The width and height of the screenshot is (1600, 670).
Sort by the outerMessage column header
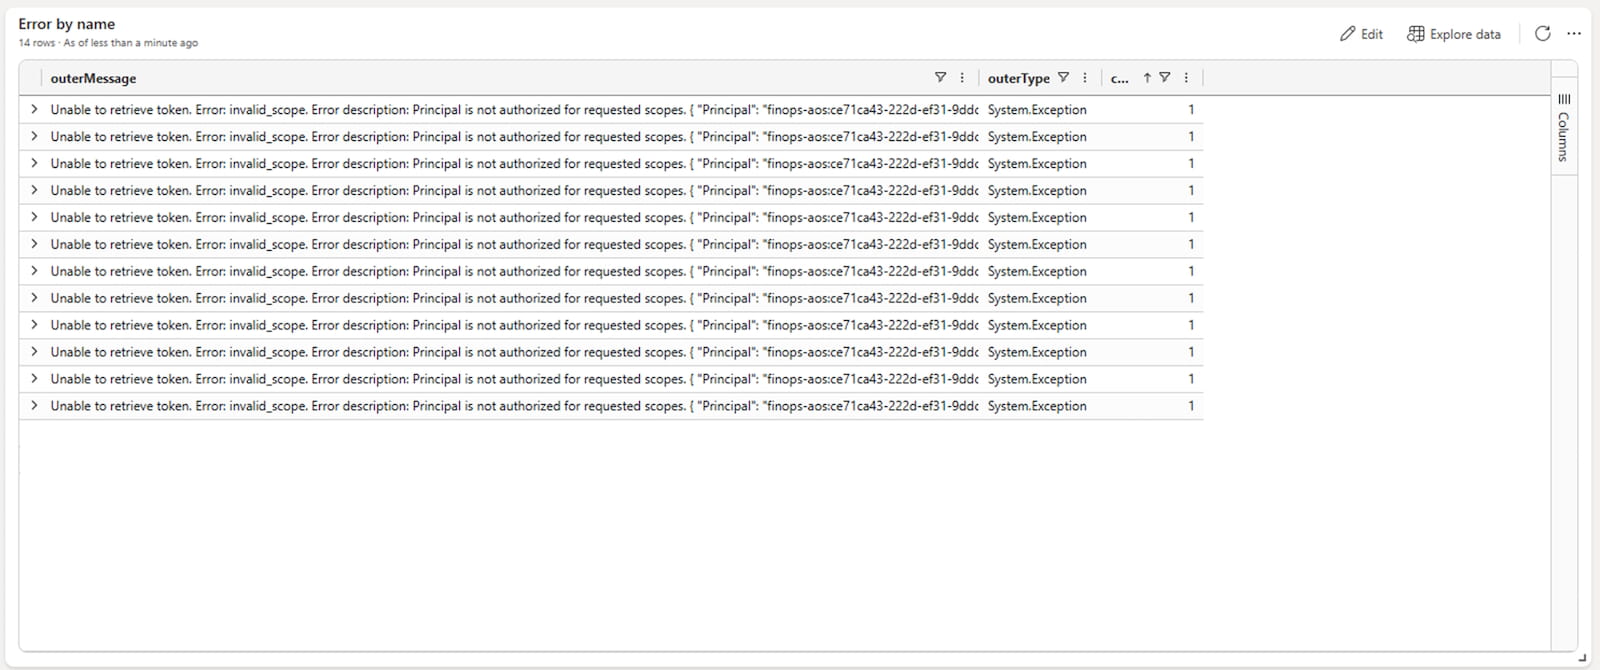tap(93, 78)
